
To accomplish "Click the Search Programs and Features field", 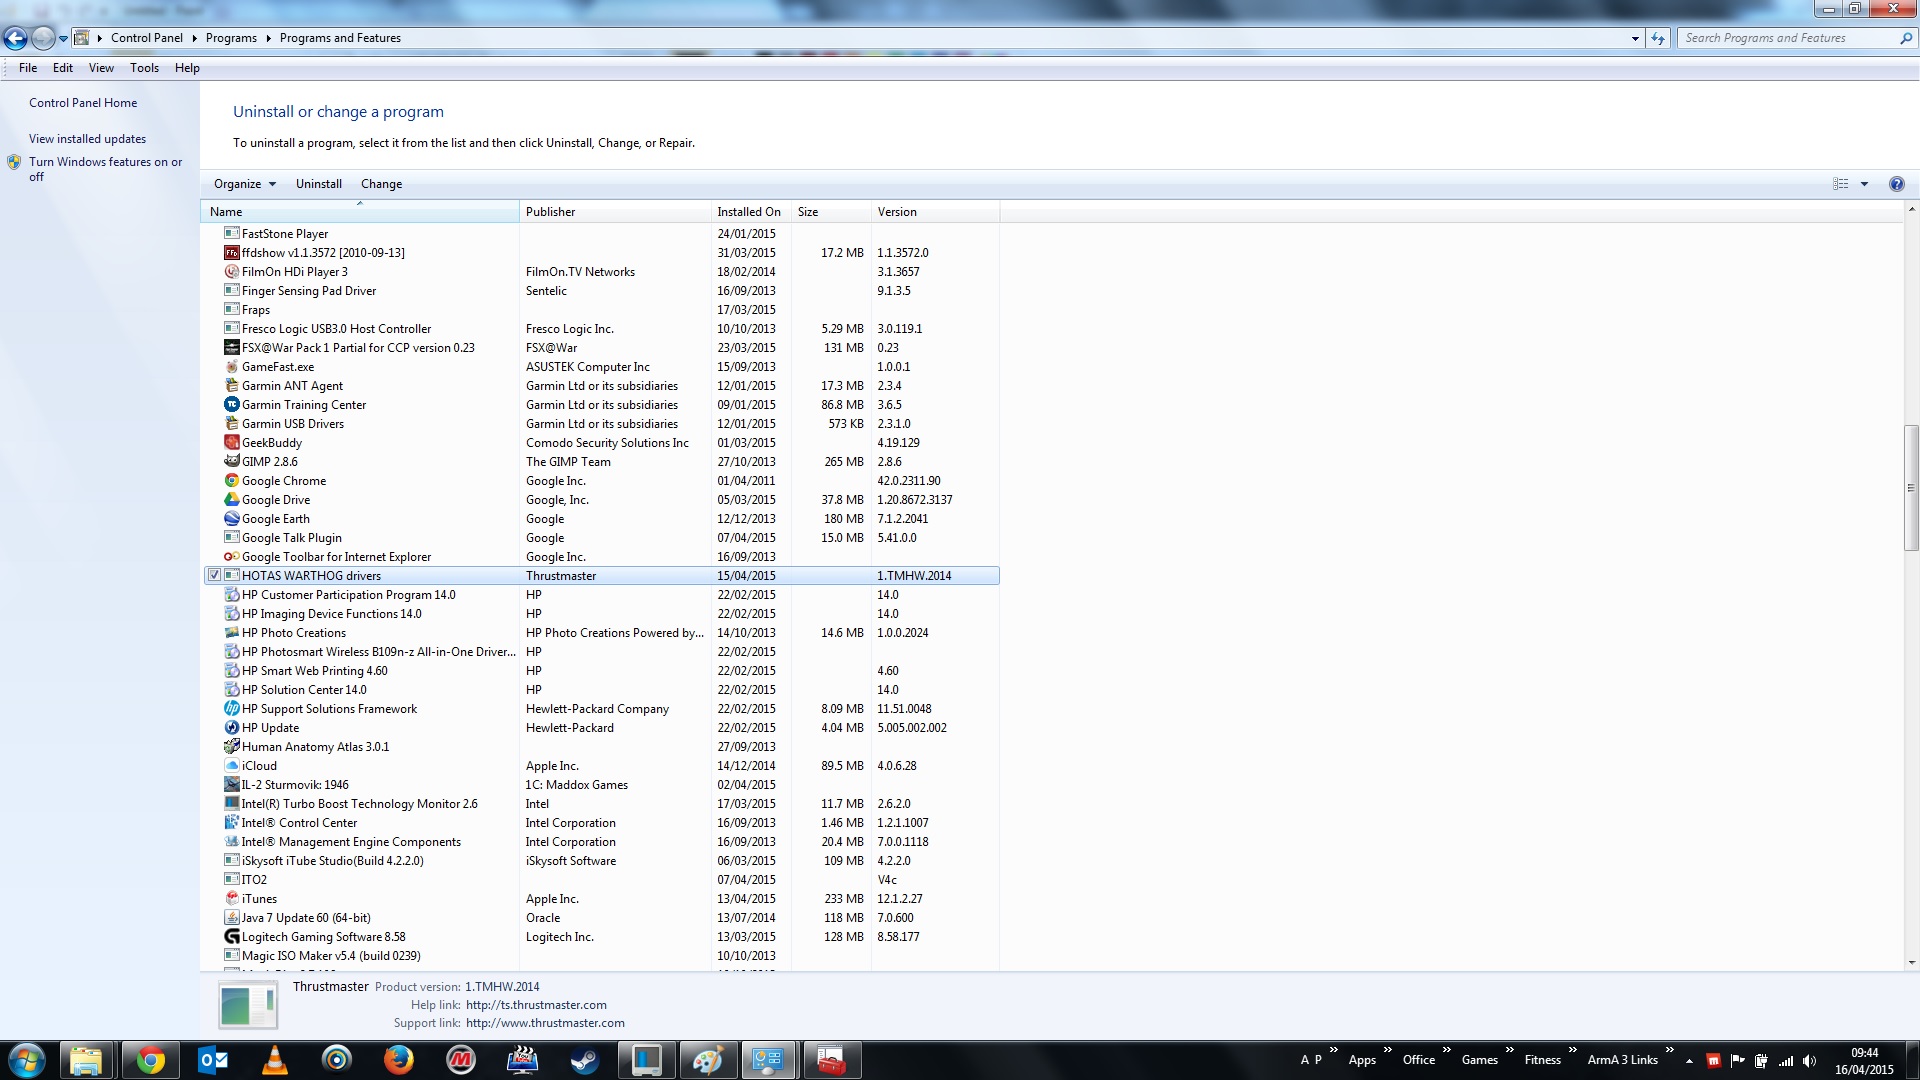I will pyautogui.click(x=1788, y=38).
